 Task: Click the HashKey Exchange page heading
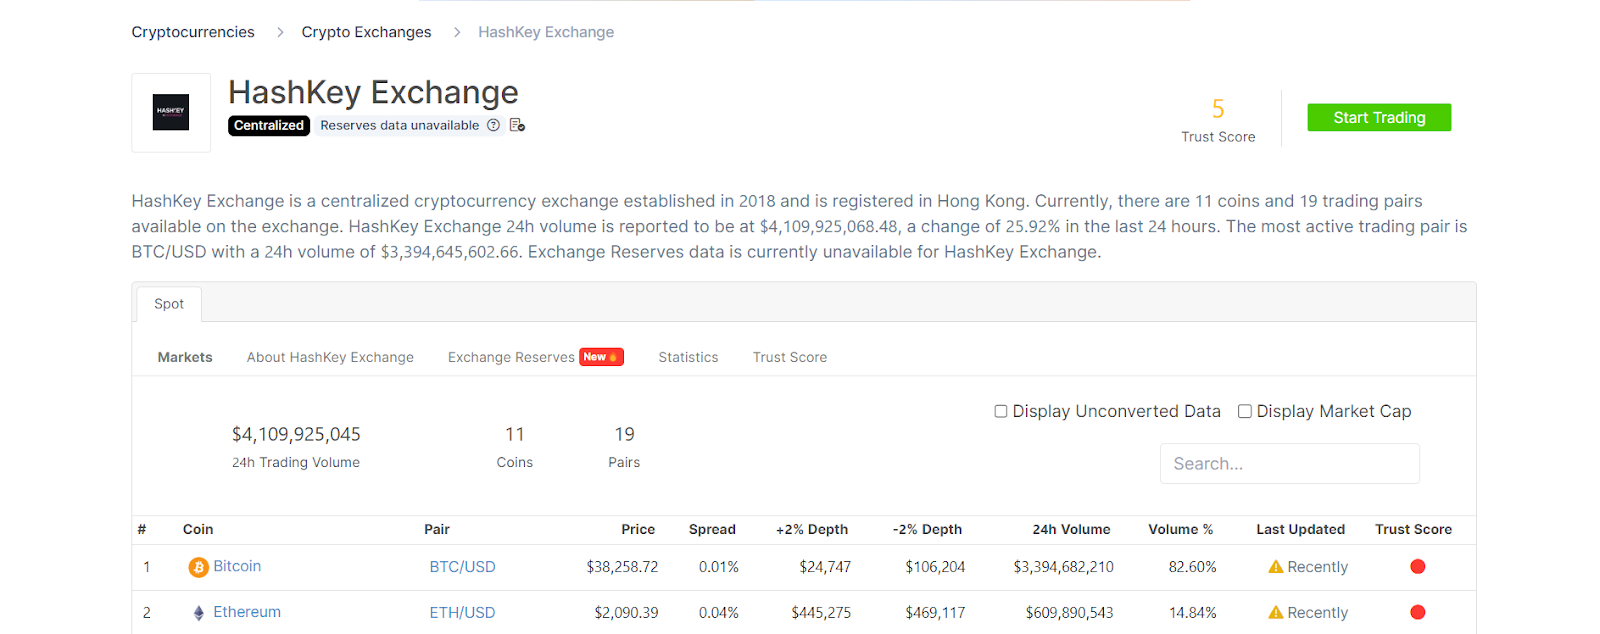click(x=373, y=92)
